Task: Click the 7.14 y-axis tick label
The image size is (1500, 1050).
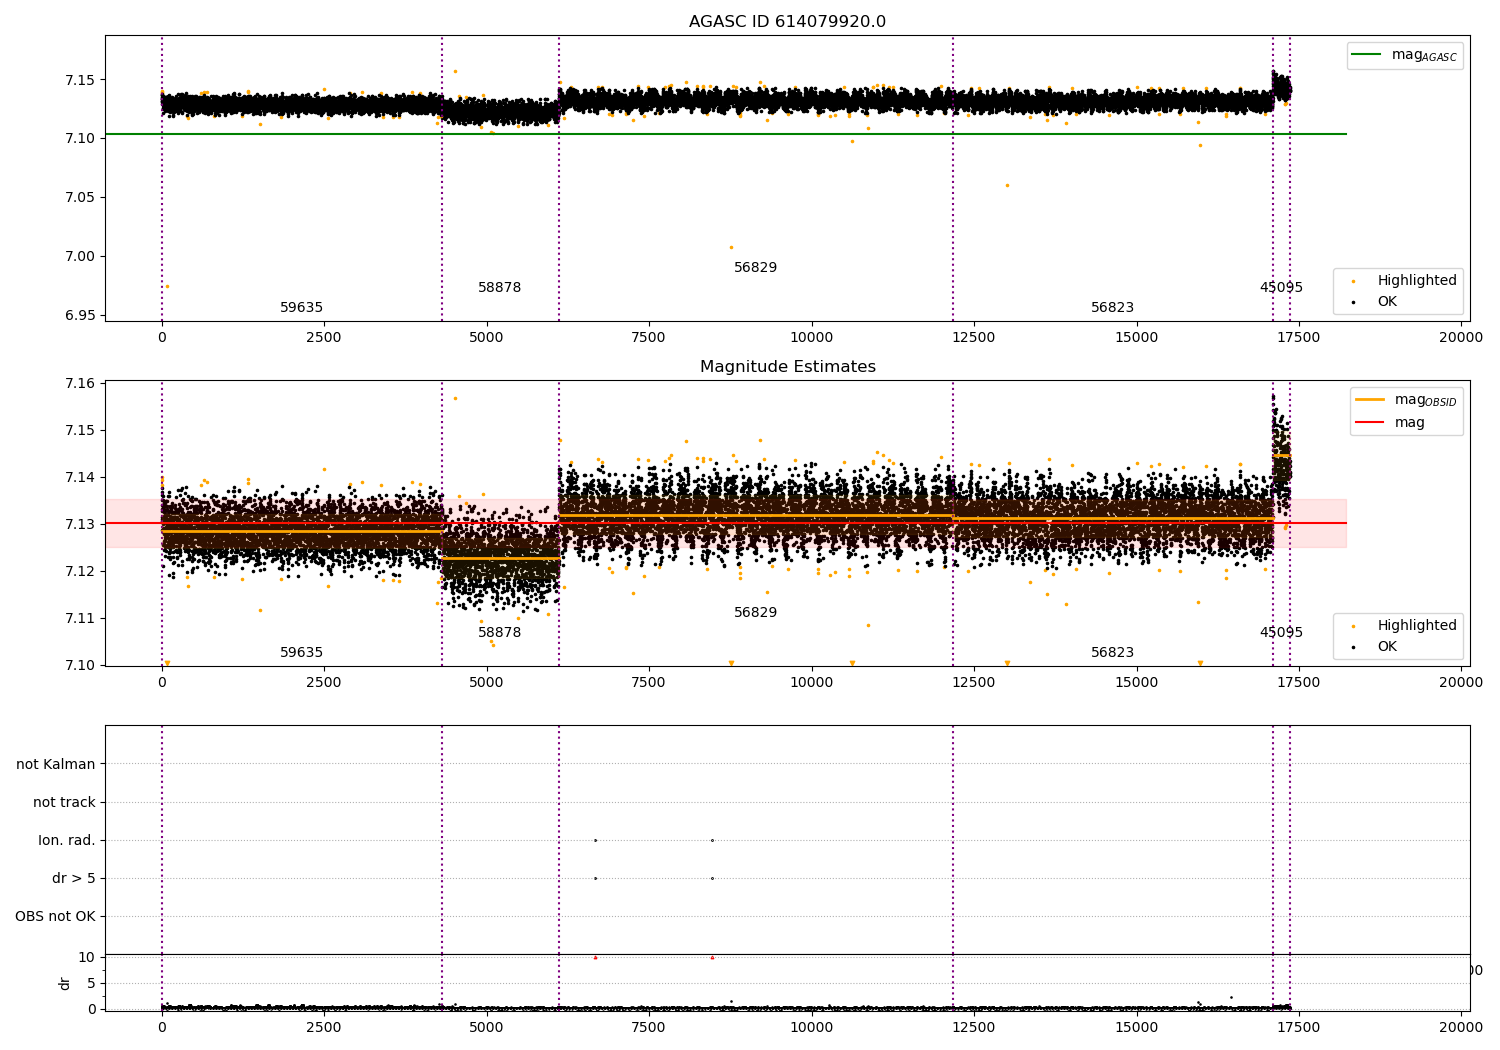Action: click(x=80, y=477)
